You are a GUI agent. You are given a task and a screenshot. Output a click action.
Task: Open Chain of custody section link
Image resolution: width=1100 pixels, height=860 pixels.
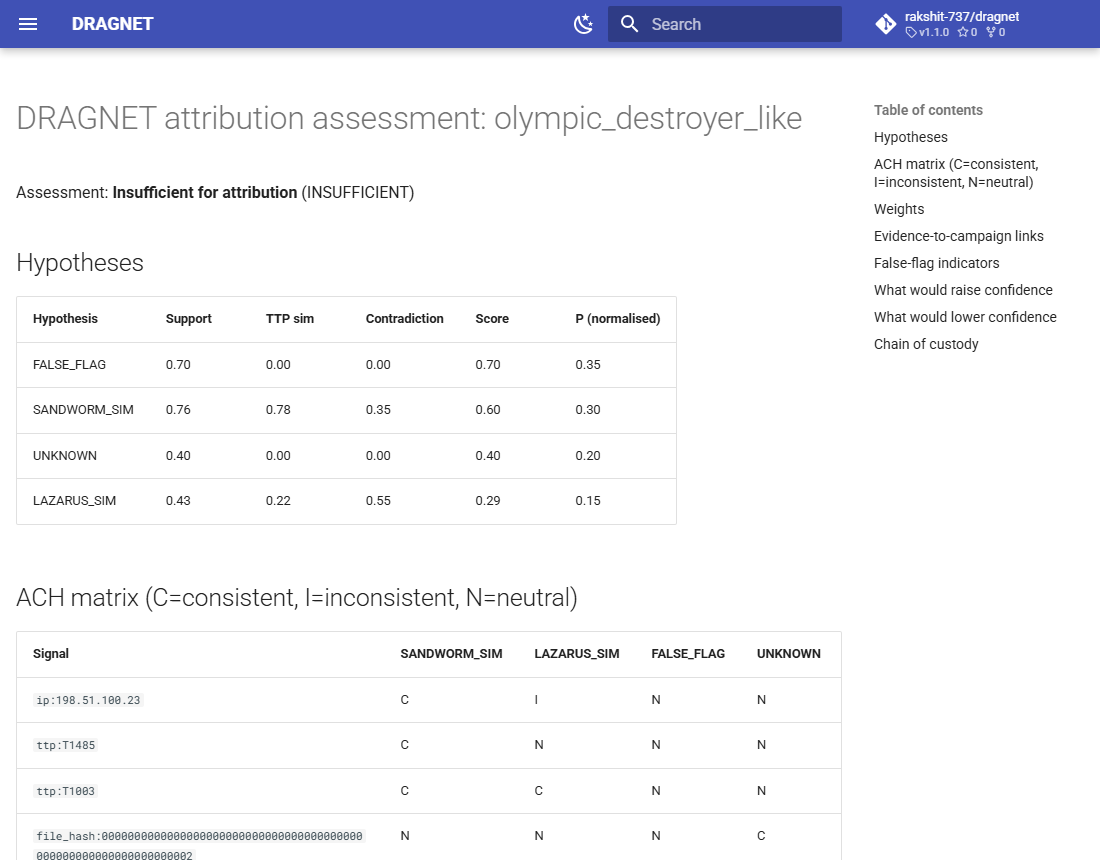[x=926, y=344]
